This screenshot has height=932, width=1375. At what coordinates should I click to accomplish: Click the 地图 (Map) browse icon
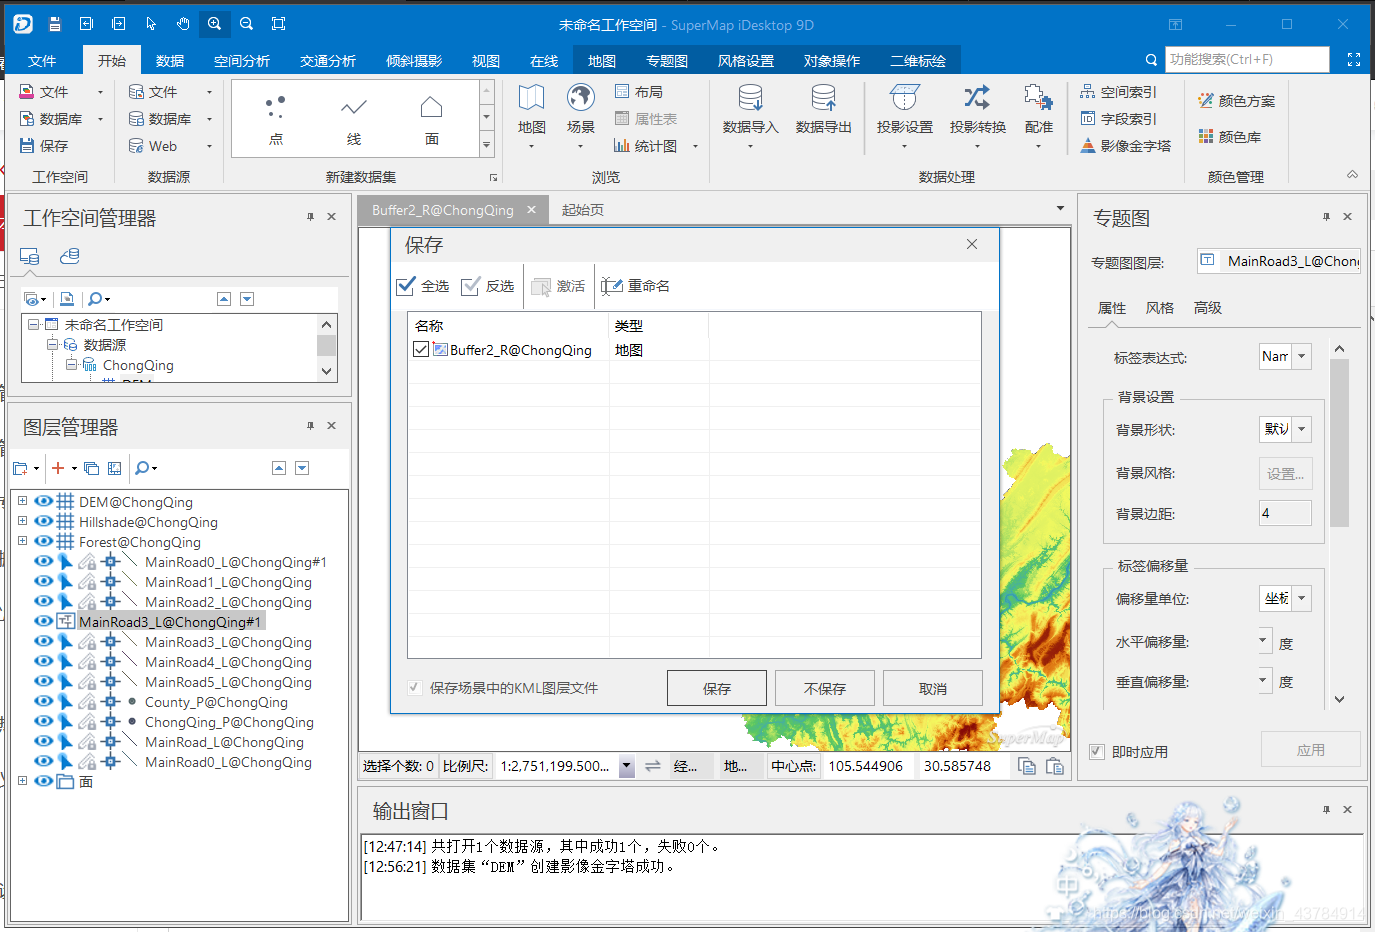point(531,99)
